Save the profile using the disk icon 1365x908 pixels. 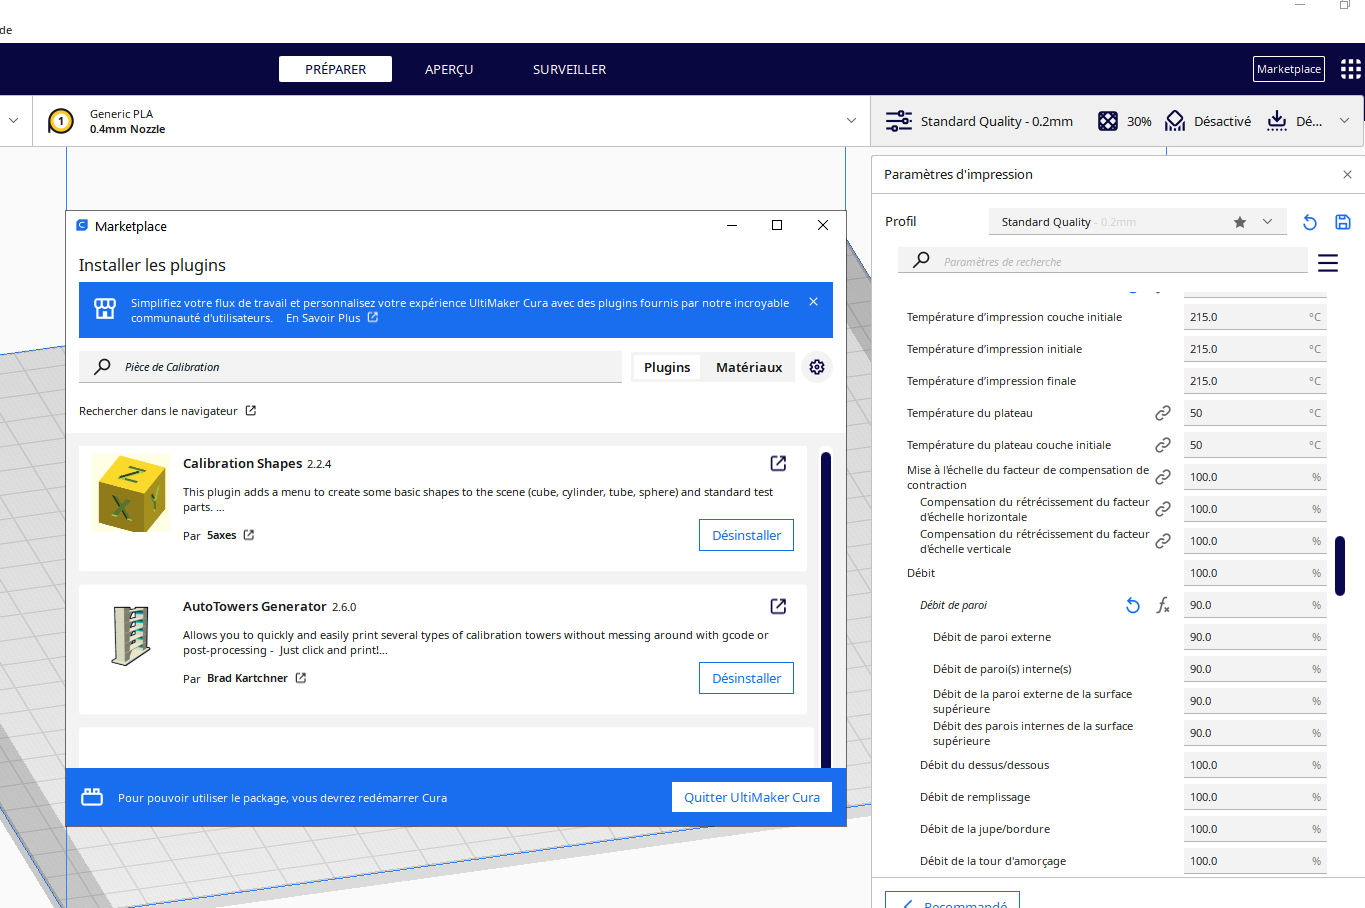pos(1343,222)
